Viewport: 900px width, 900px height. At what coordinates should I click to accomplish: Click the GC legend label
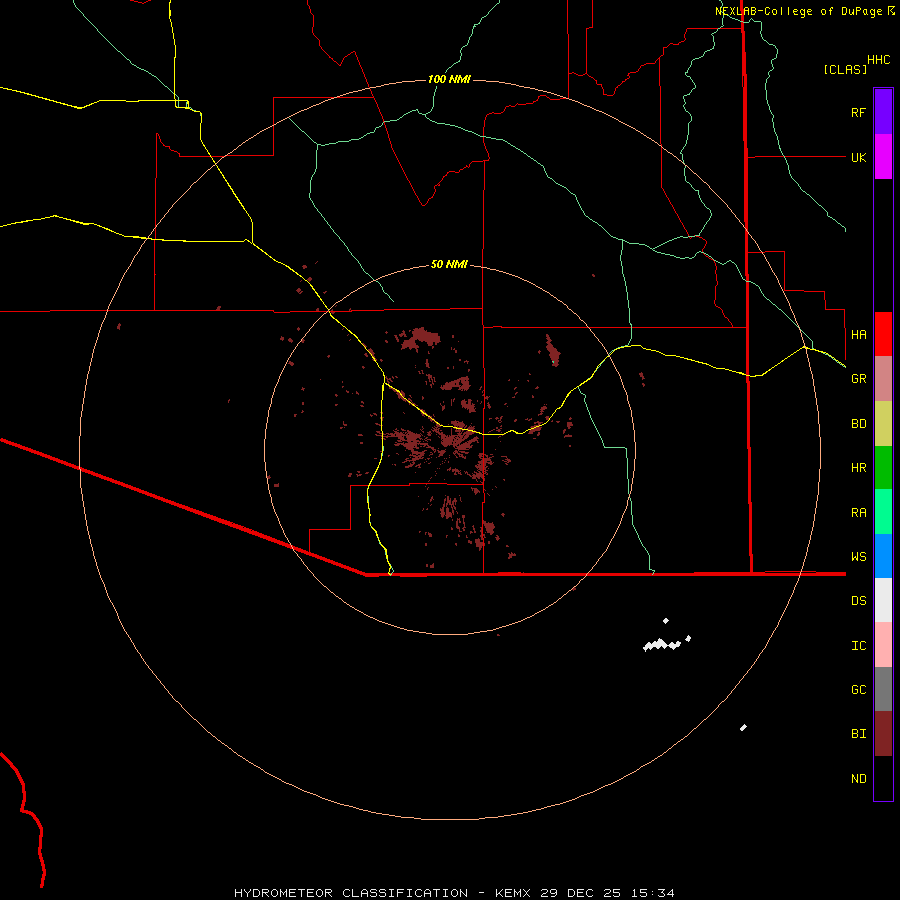[858, 689]
